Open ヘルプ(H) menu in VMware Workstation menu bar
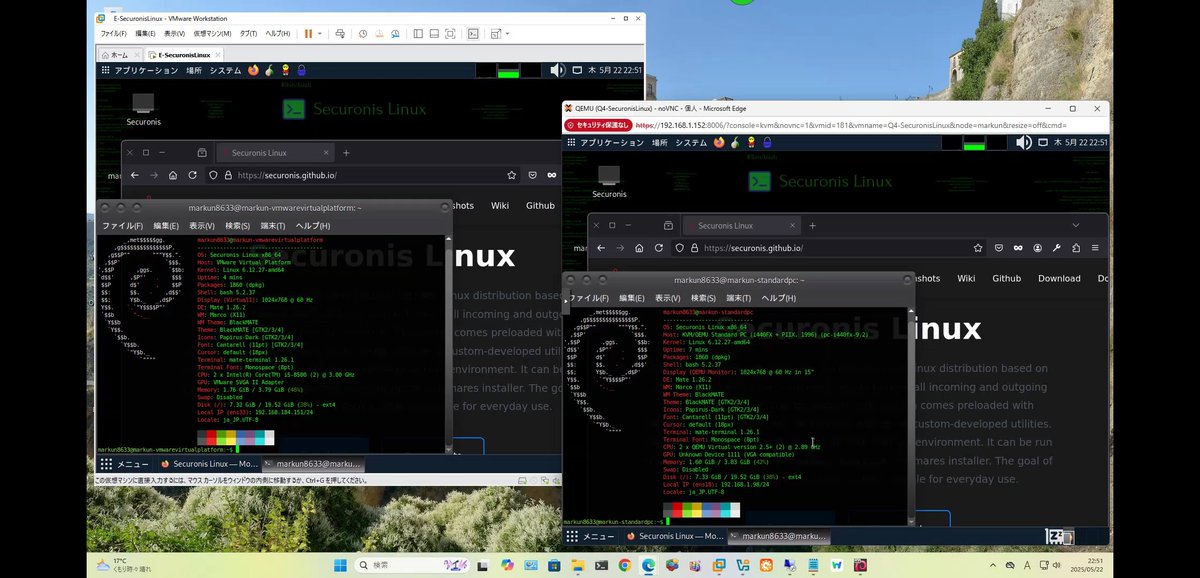 [x=278, y=33]
